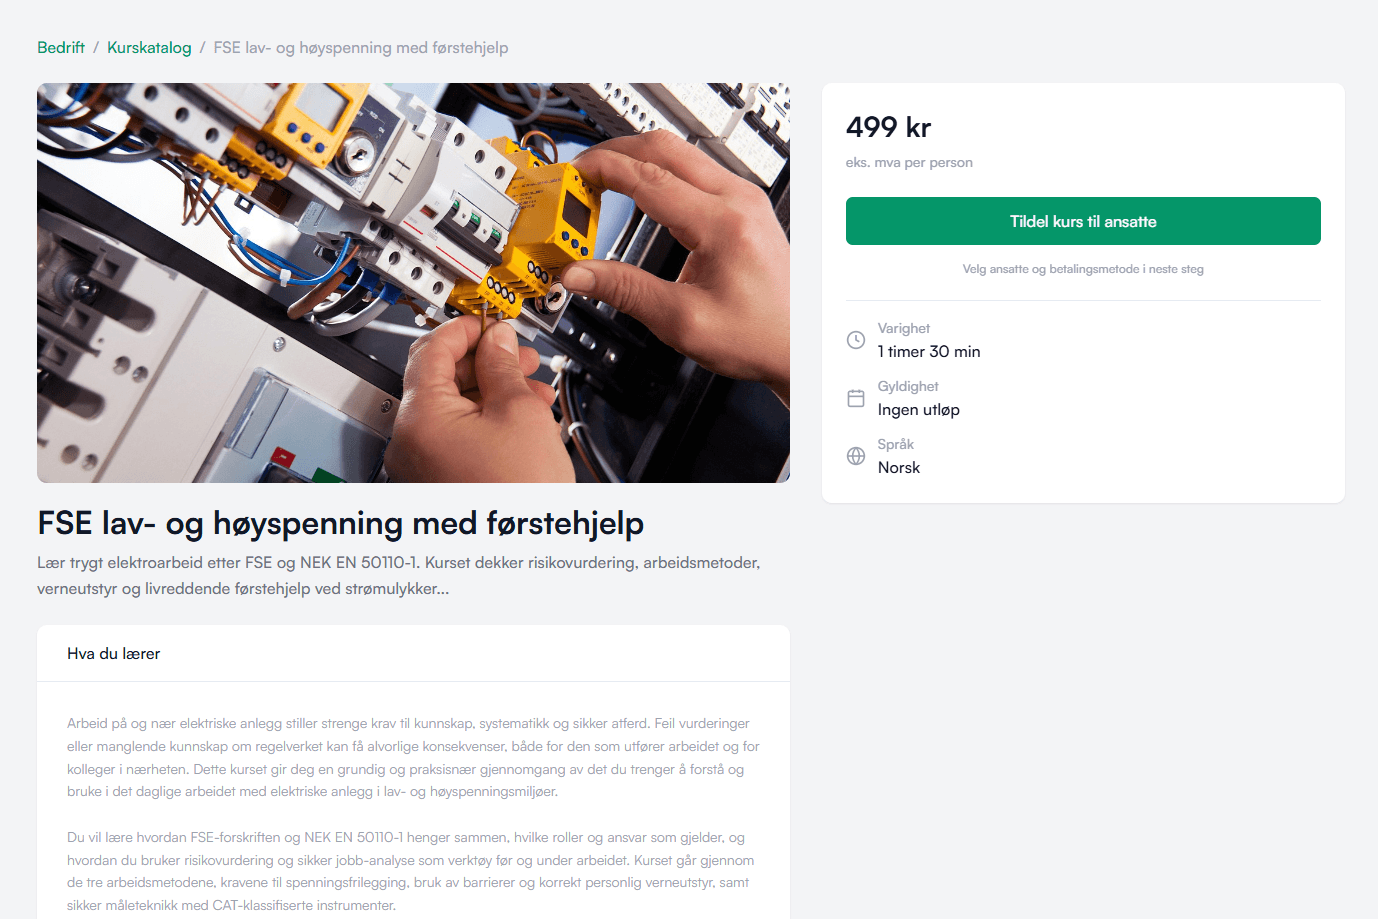Screen dimensions: 1378x919
Task: Open the Bedrift breadcrumb link
Action: coord(61,48)
